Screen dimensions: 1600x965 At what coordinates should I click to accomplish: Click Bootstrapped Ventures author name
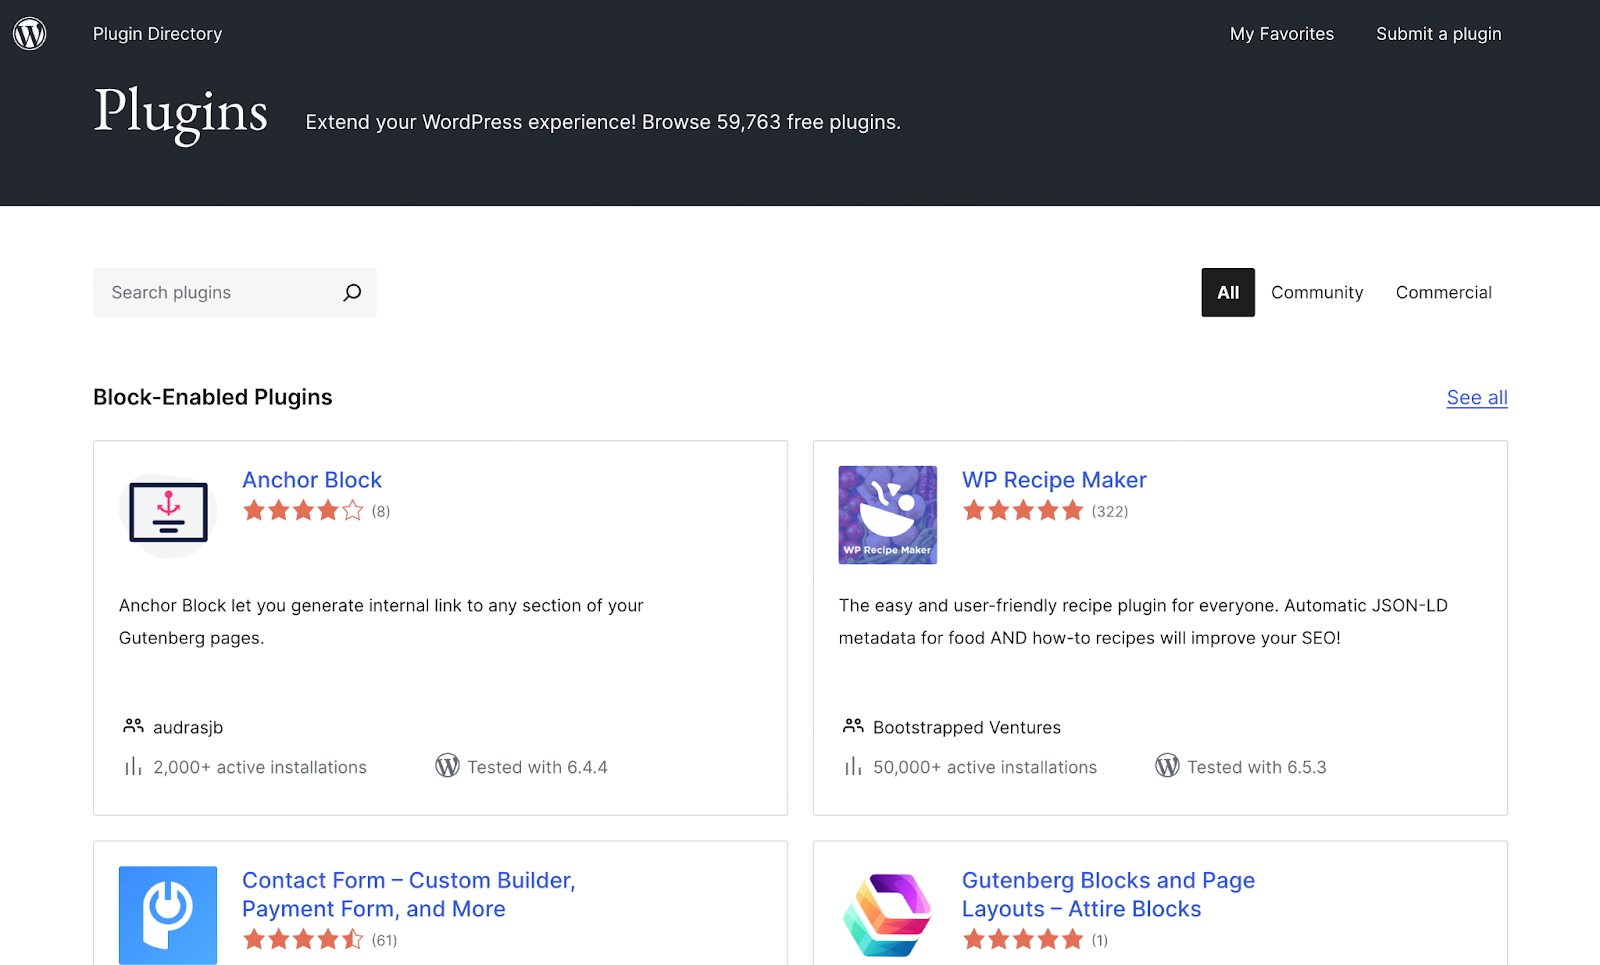coord(967,727)
